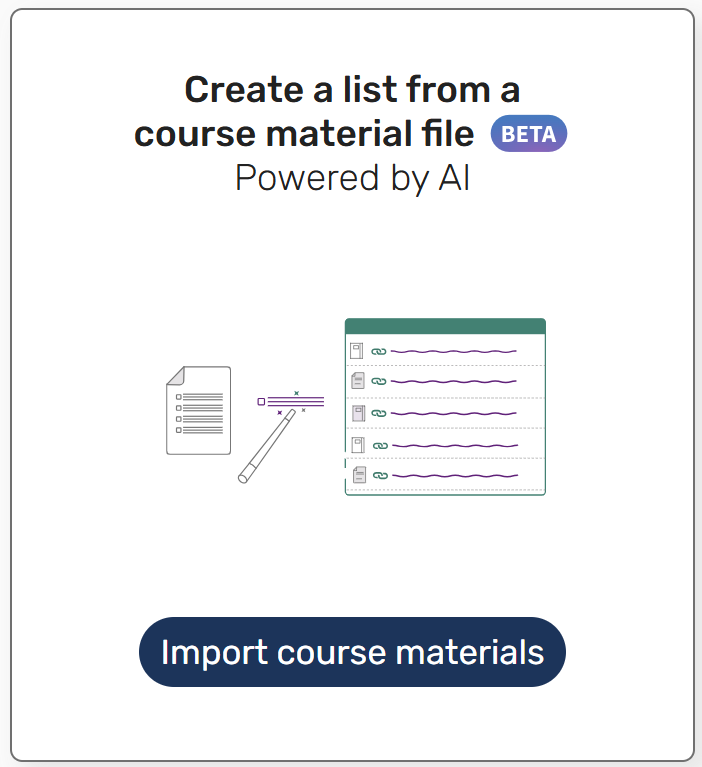The height and width of the screenshot is (767, 702).
Task: Click the chain link icon in the fourth row
Action: tap(380, 446)
